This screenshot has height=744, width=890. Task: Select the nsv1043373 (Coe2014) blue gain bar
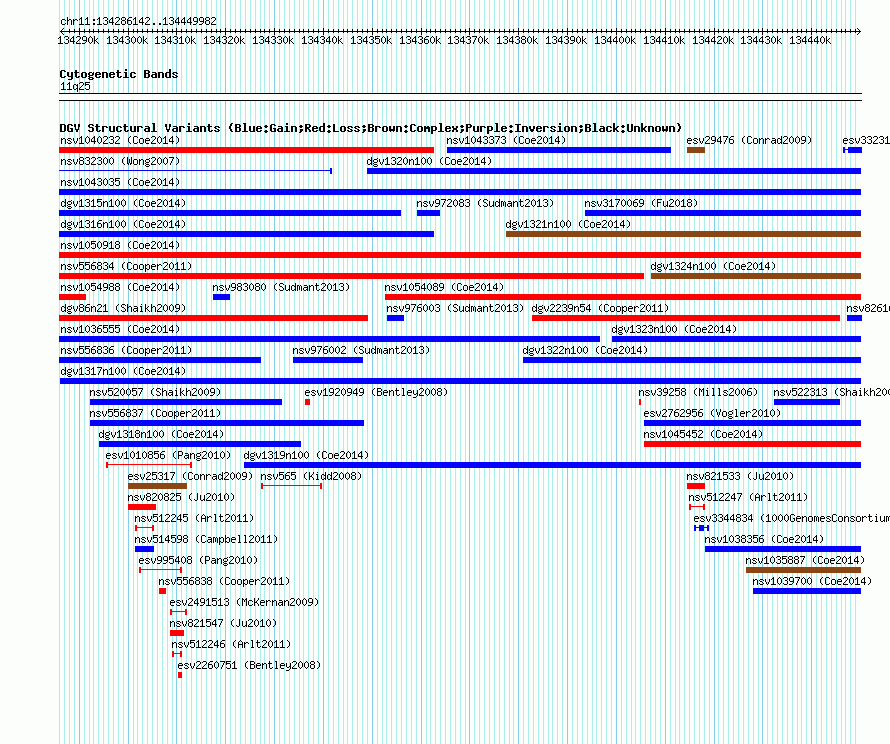point(559,150)
